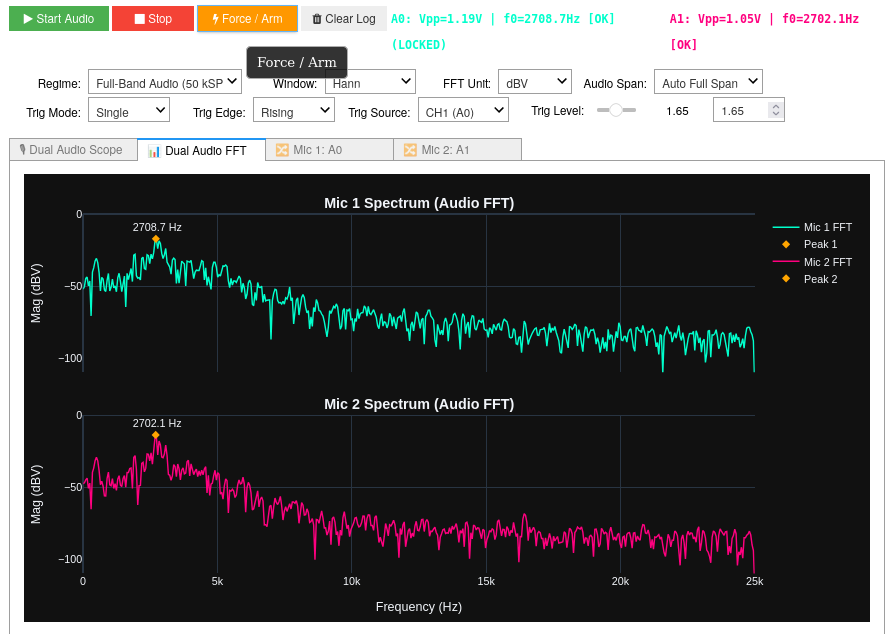The width and height of the screenshot is (892, 634).
Task: Open the Trig Source dropdown showing CH1 (A0)
Action: click(463, 110)
